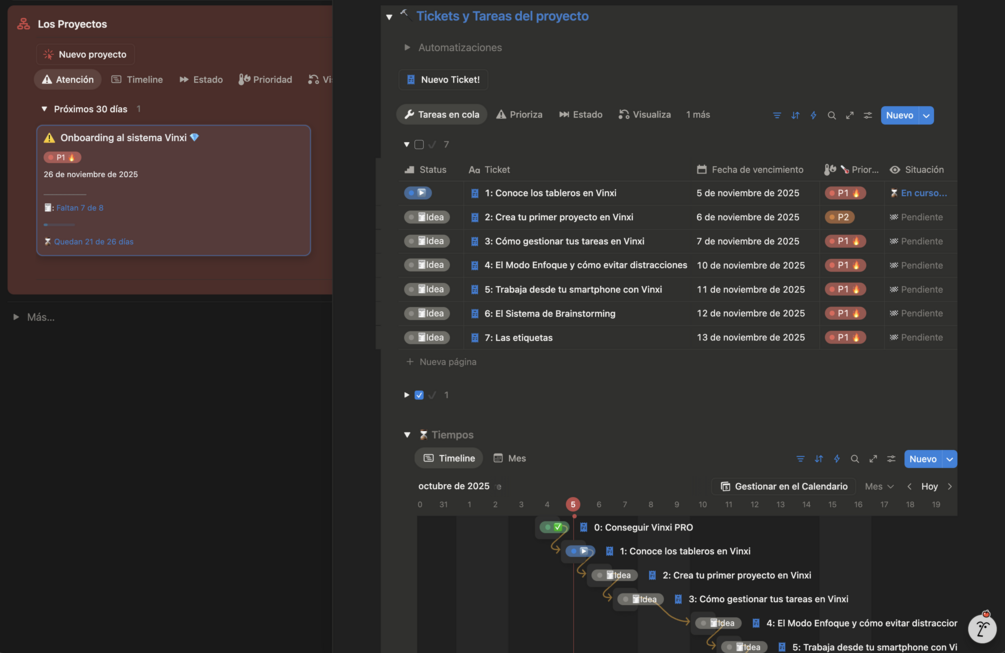Click the calendar icon in Fecha de vencimiento header

coord(702,170)
